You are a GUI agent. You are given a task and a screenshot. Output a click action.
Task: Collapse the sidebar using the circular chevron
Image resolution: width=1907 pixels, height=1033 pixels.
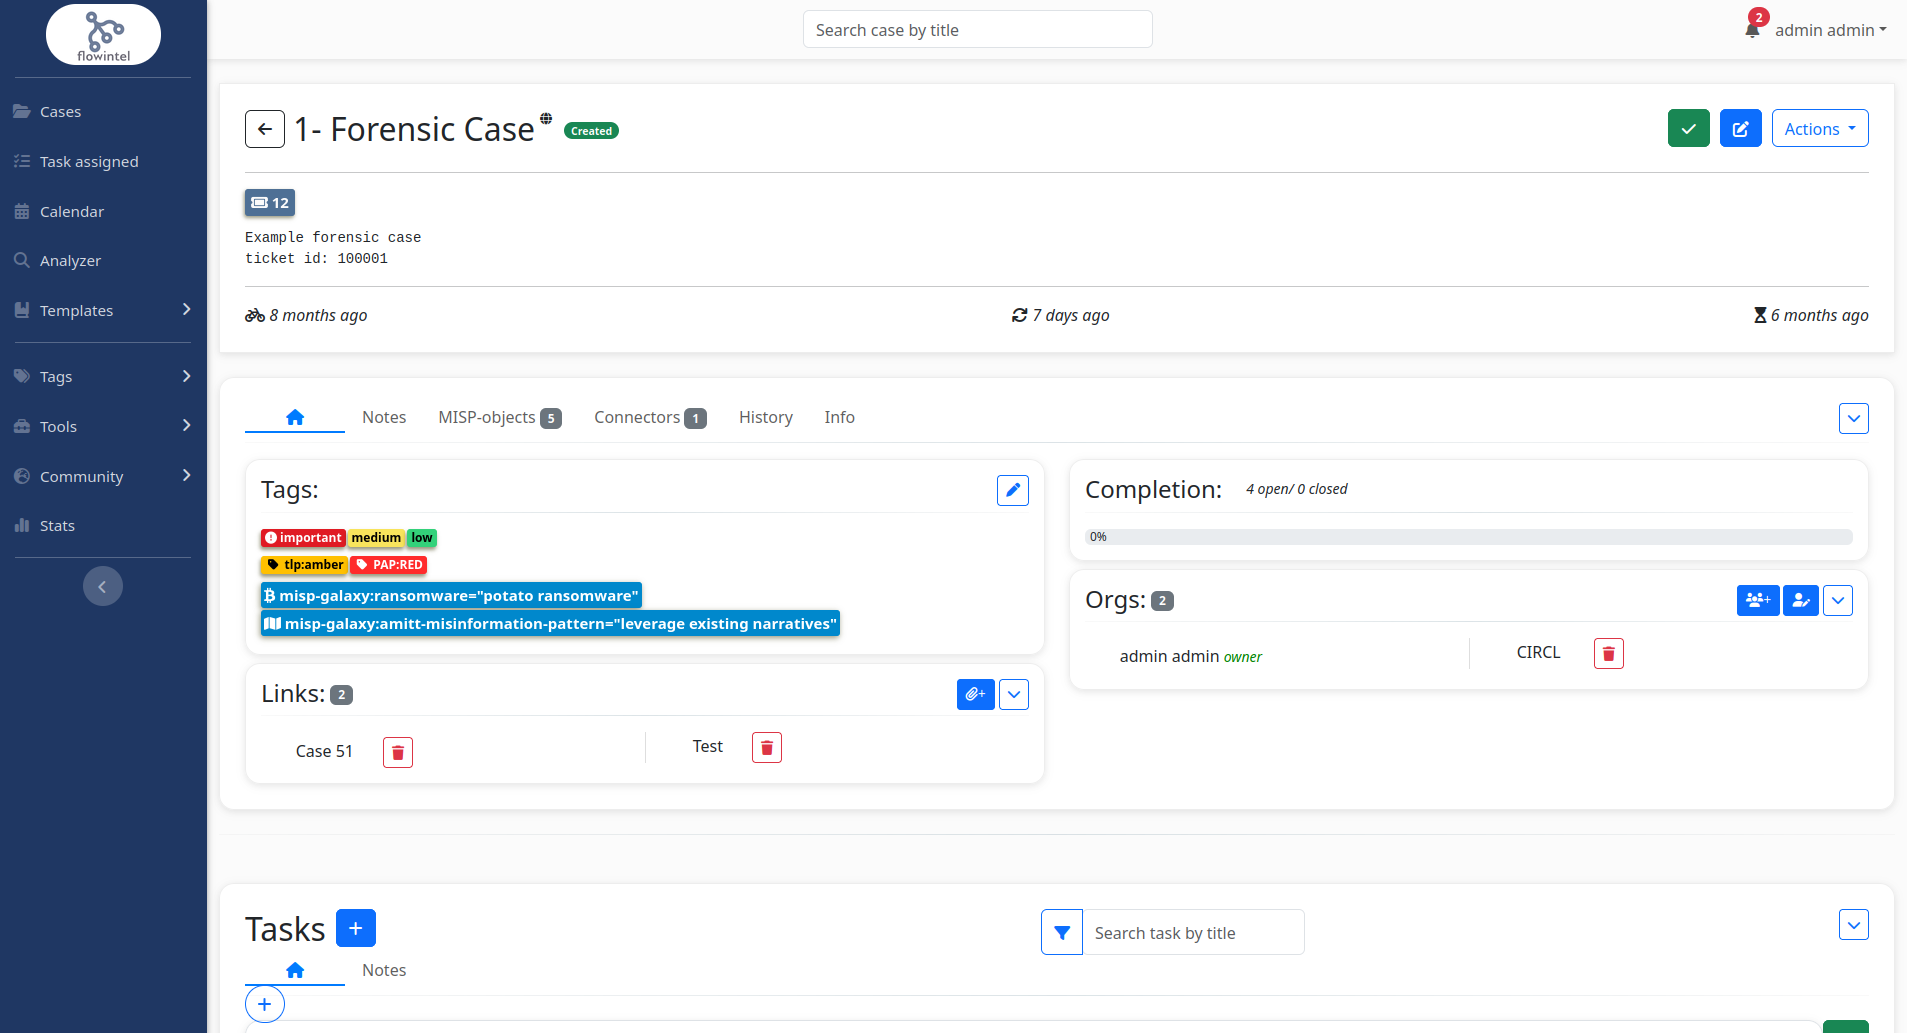[x=103, y=585]
